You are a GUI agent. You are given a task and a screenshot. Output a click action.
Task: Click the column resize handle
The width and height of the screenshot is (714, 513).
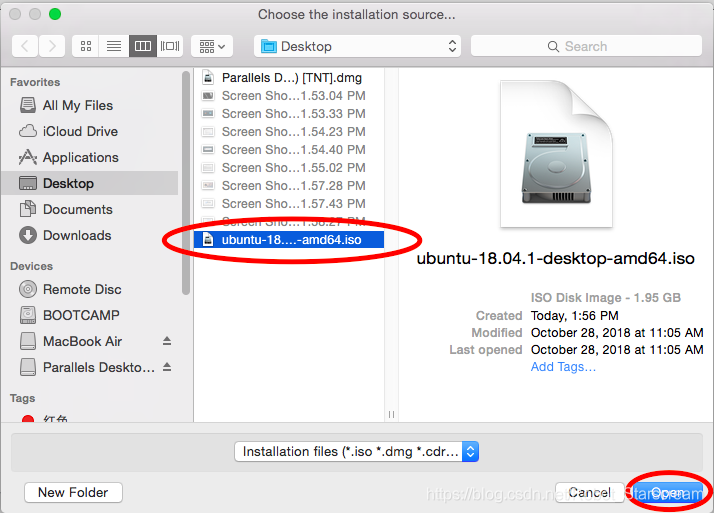click(x=391, y=414)
